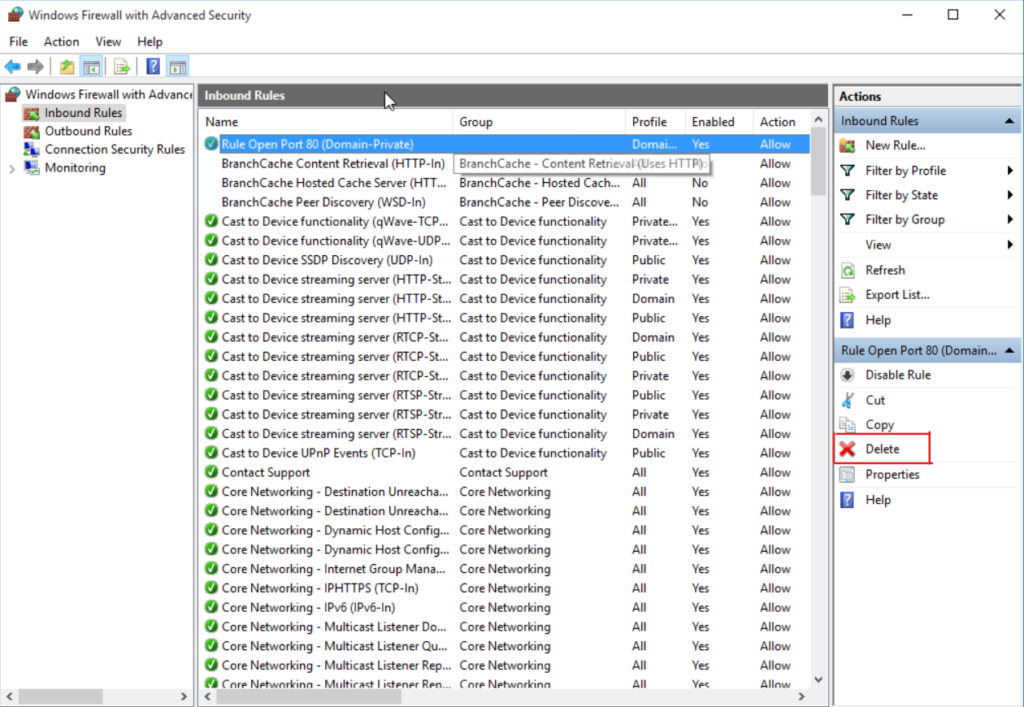Viewport: 1024px width, 707px height.
Task: Select Rule Open Port 80 (Domain-Private) row
Action: coord(505,144)
